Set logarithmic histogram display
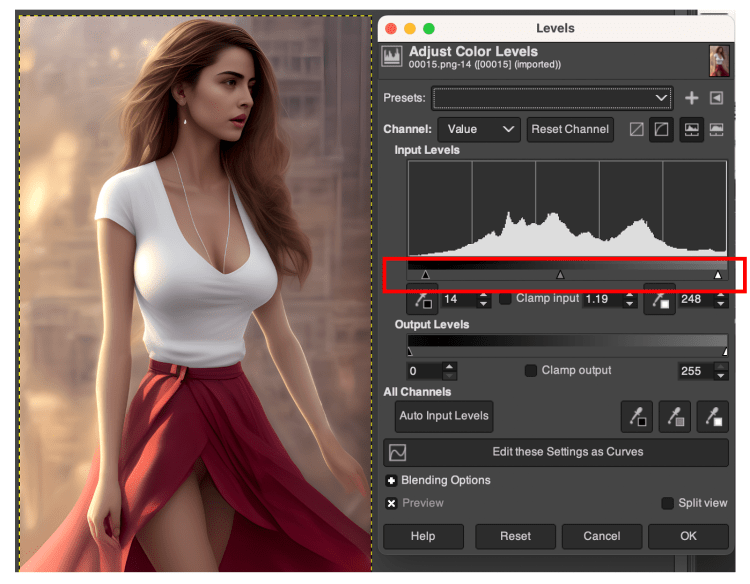Screen dimensions: 750x584 tap(716, 129)
